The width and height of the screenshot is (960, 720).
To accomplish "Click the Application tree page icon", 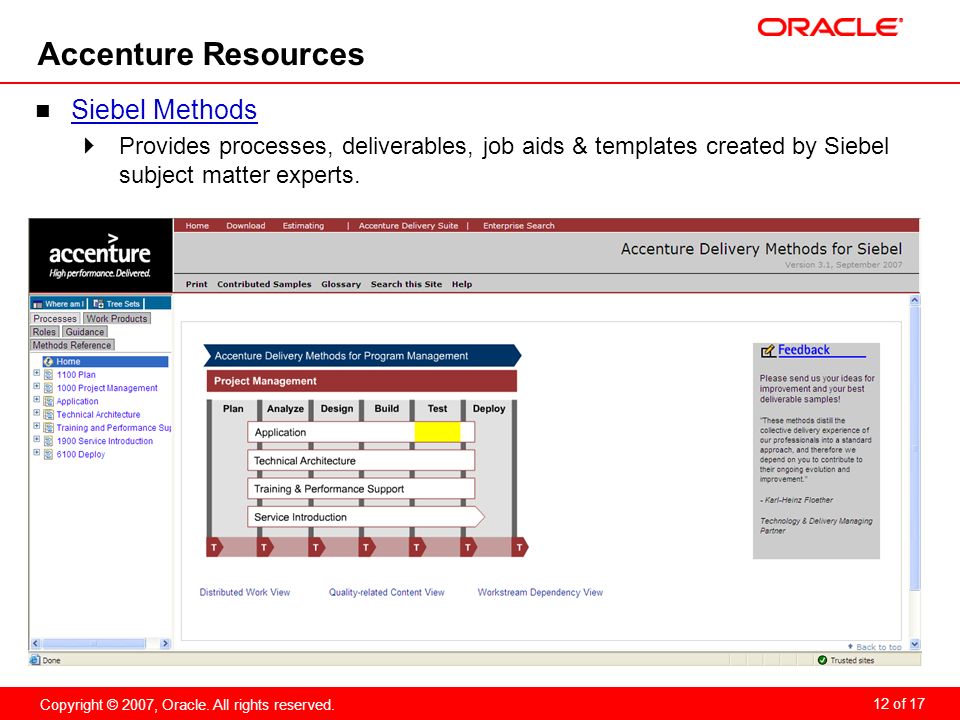I will click(x=48, y=402).
